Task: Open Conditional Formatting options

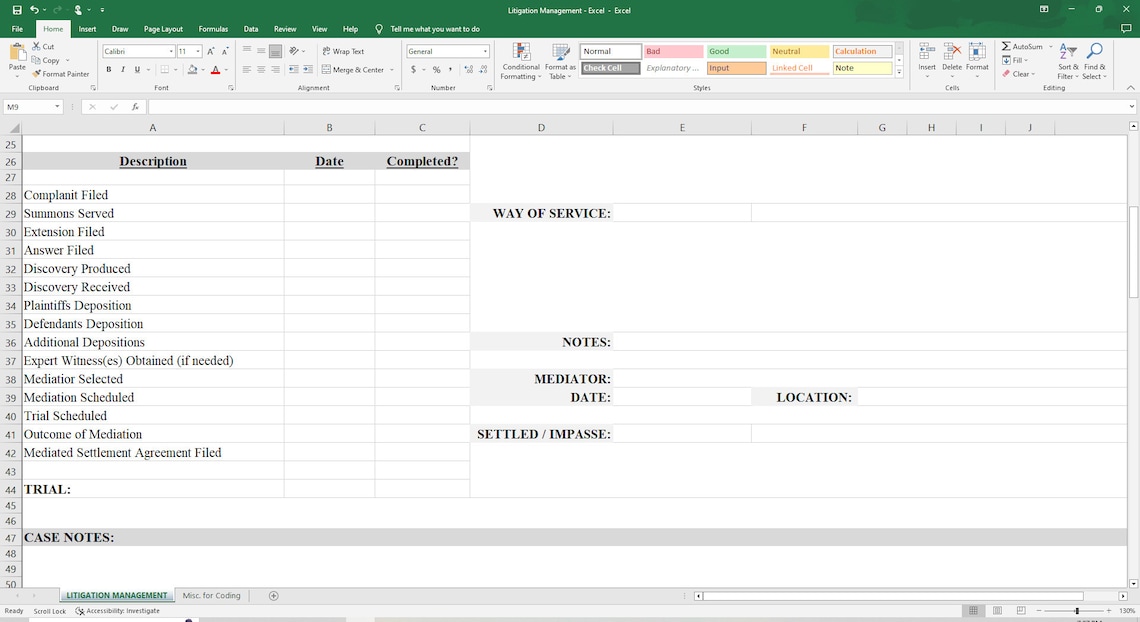Action: coord(520,60)
